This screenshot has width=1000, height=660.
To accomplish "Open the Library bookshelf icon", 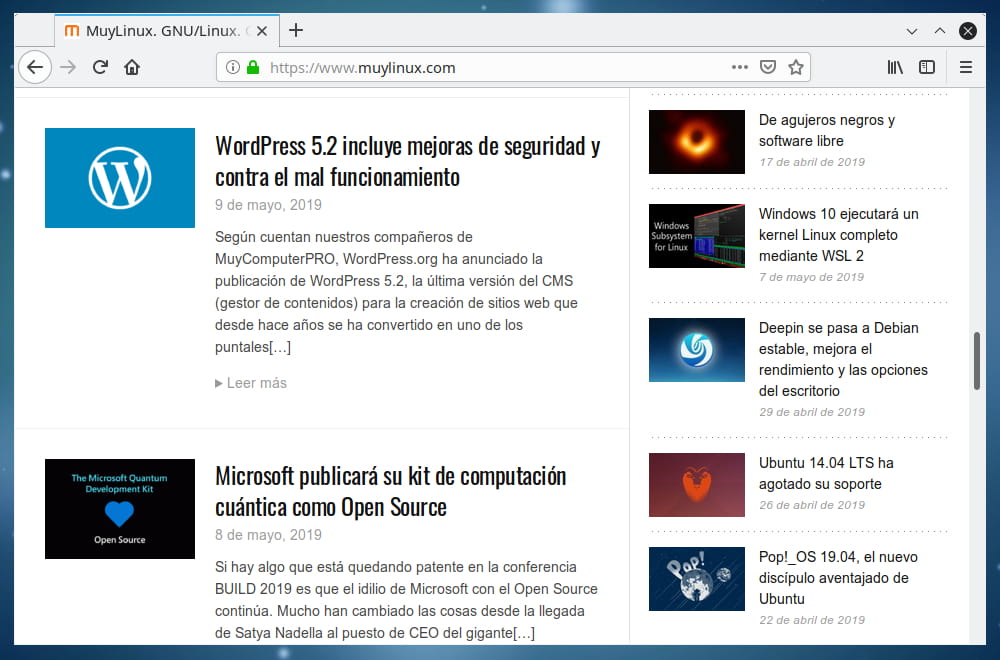I will pos(895,67).
